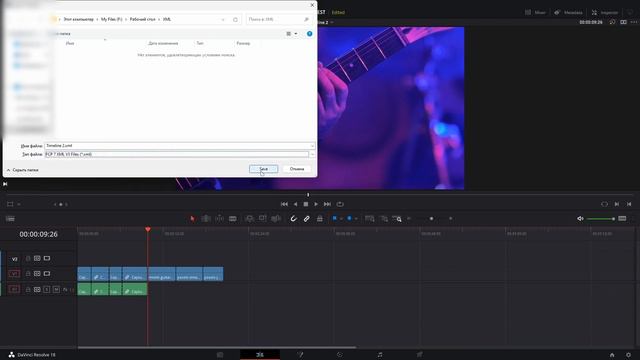Adjust the timeline zoom slider handle

click(x=431, y=219)
